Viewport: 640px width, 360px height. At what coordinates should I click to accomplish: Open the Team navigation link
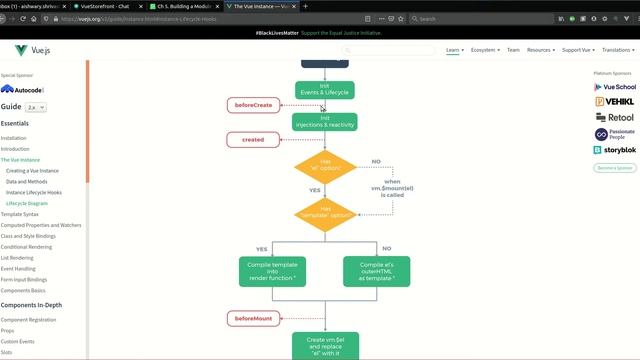coord(513,50)
